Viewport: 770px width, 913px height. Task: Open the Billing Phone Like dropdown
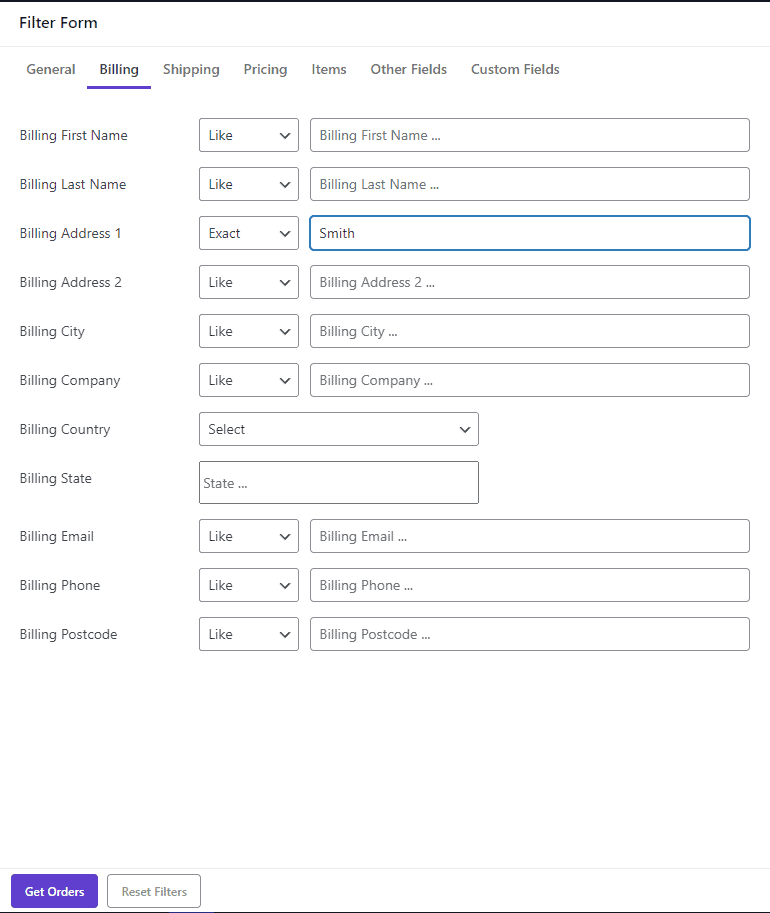point(248,585)
